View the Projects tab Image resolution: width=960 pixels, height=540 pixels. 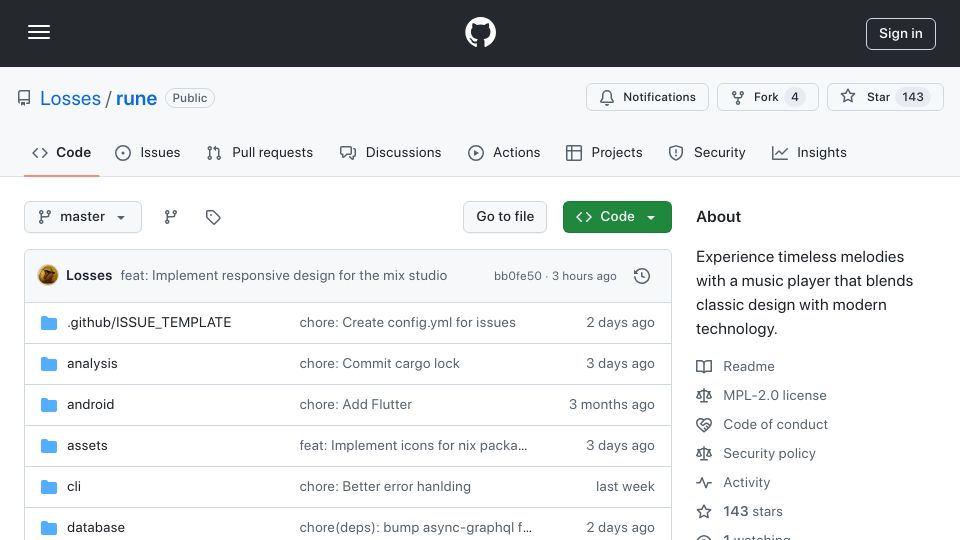pyautogui.click(x=604, y=152)
